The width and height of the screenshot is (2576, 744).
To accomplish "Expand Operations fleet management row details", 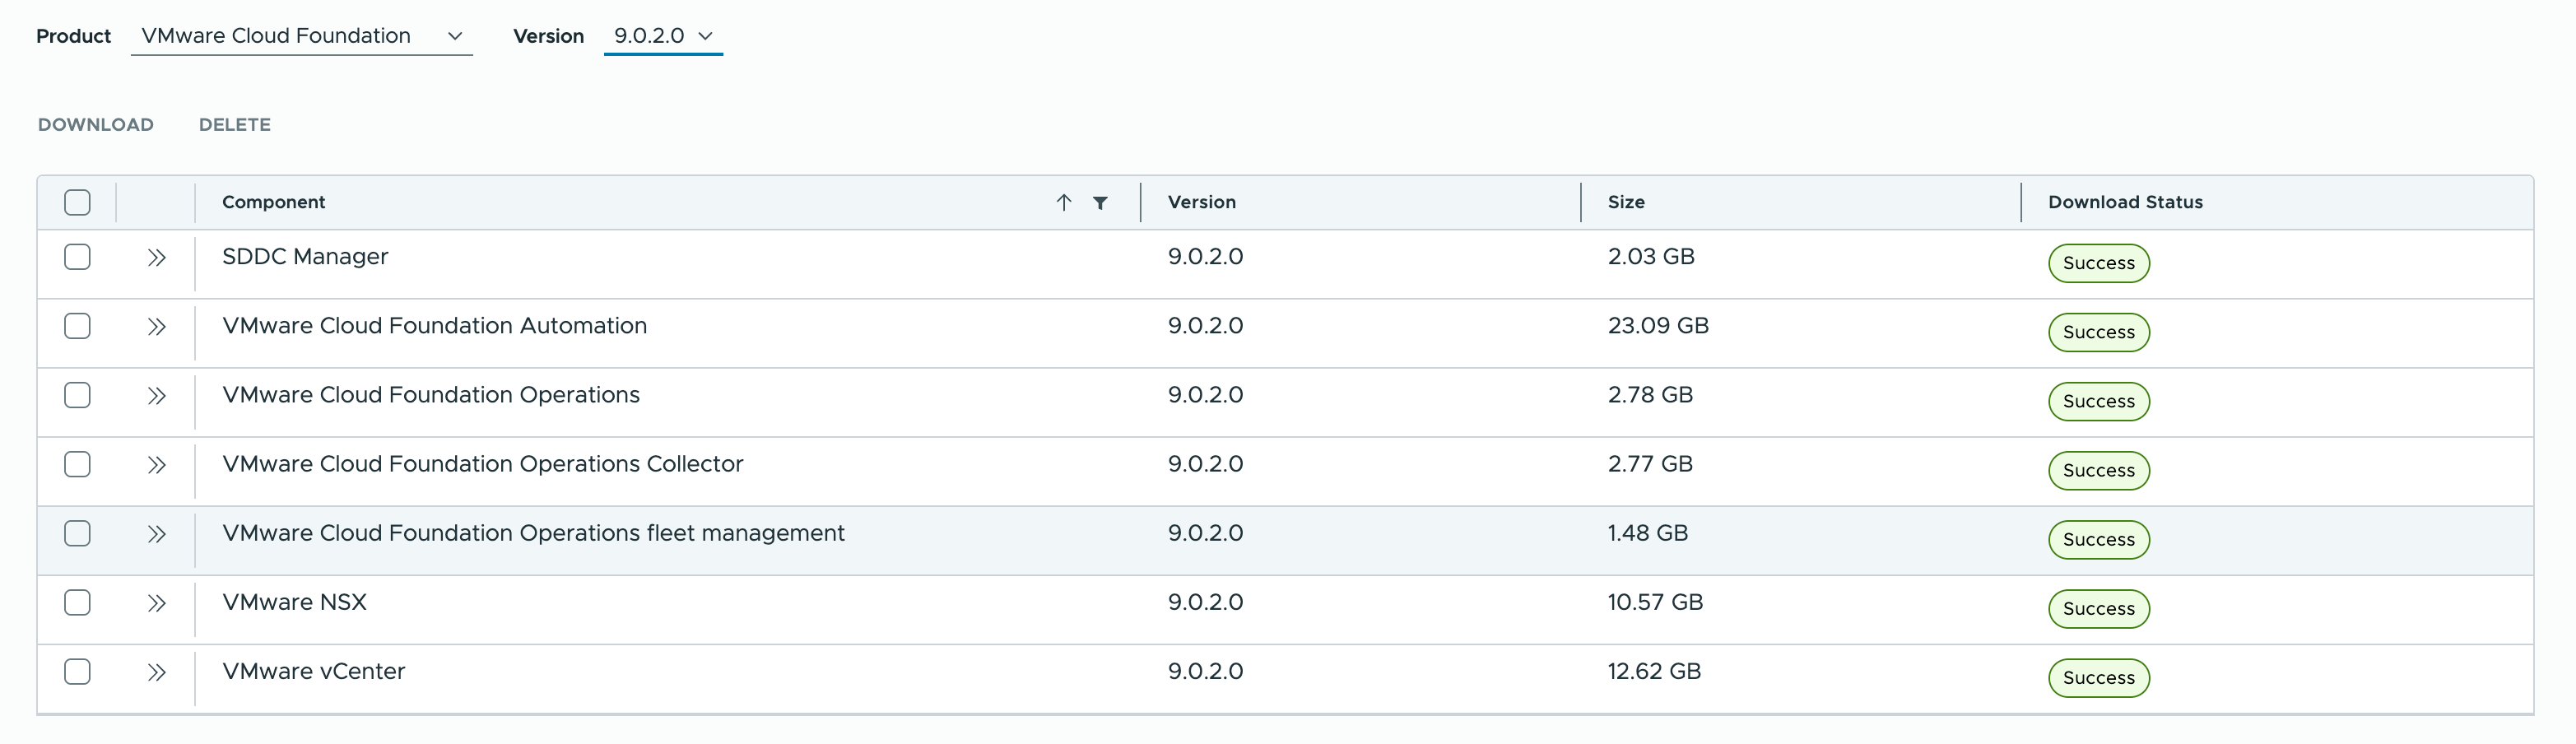I will pos(156,534).
